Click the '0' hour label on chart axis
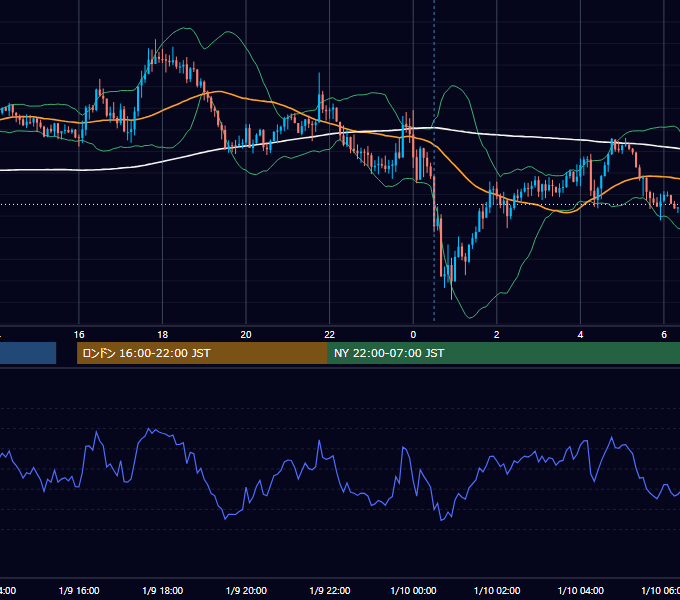The image size is (680, 600). [x=413, y=335]
